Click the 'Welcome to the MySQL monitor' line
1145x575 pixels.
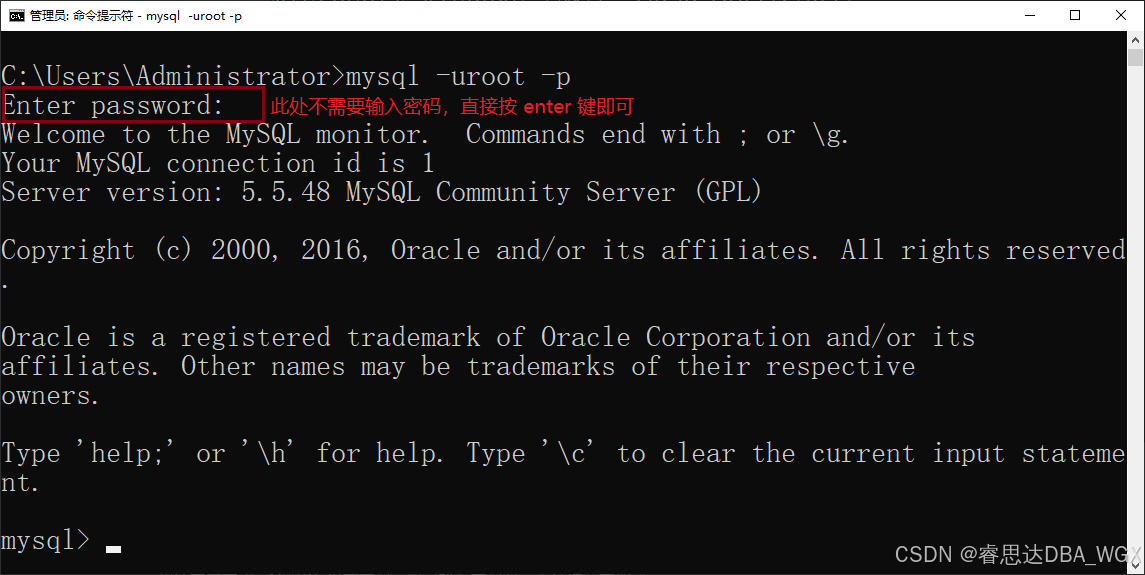425,135
